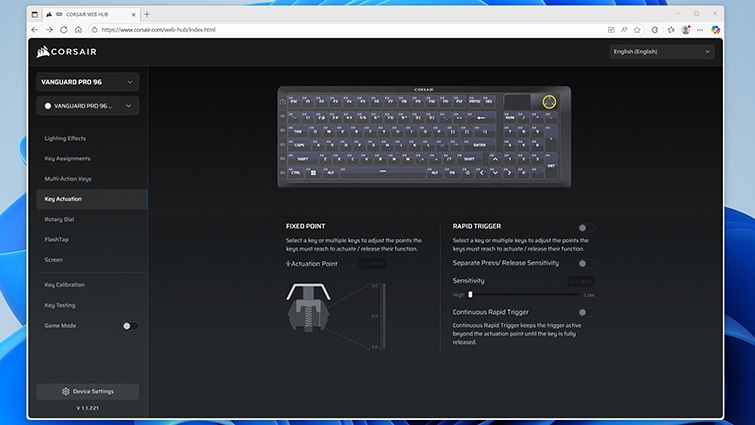
Task: Select Key Actuation menu item
Action: [x=91, y=199]
